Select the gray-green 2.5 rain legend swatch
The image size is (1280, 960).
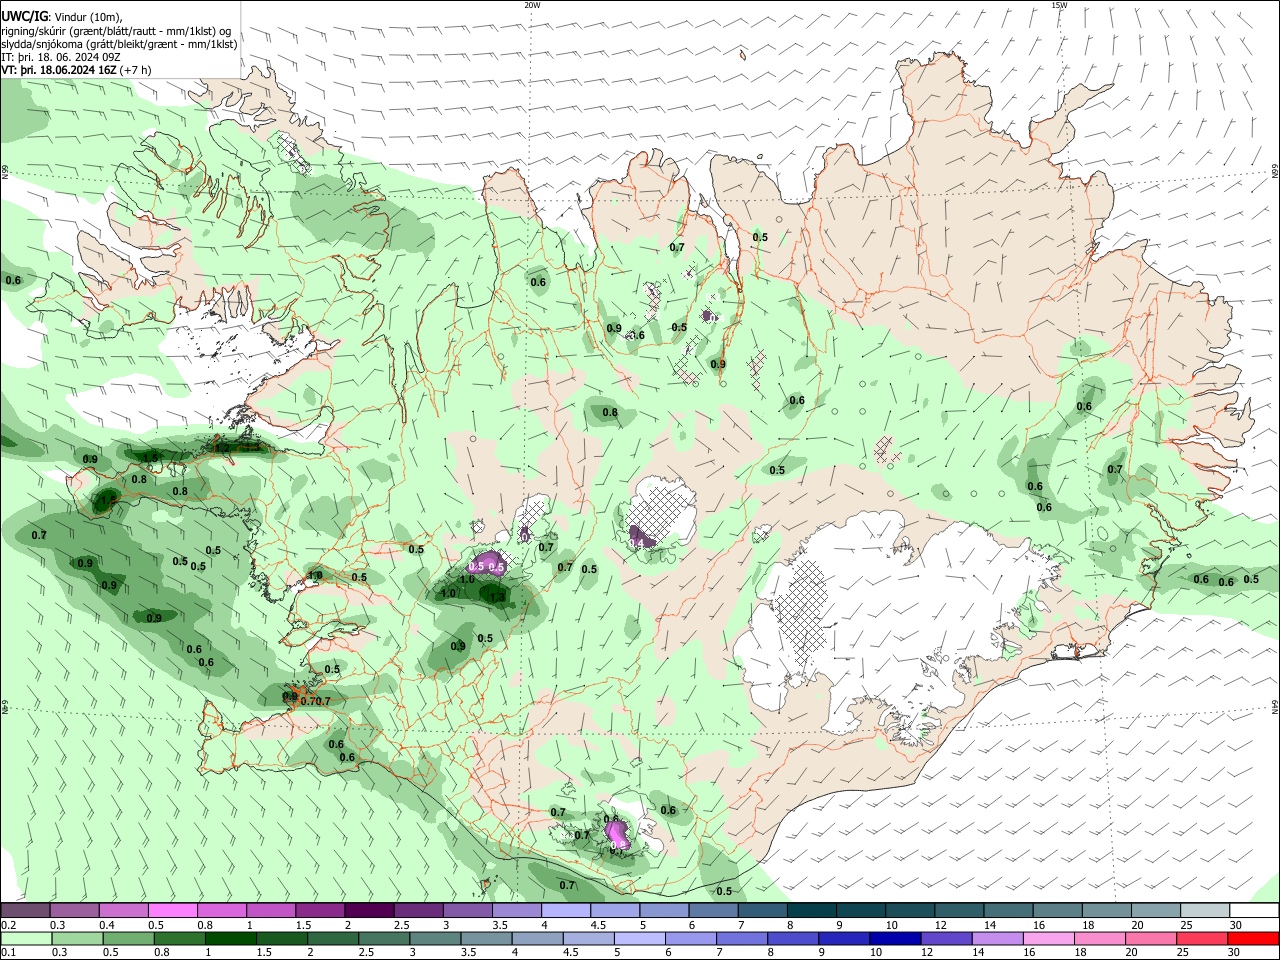(384, 938)
